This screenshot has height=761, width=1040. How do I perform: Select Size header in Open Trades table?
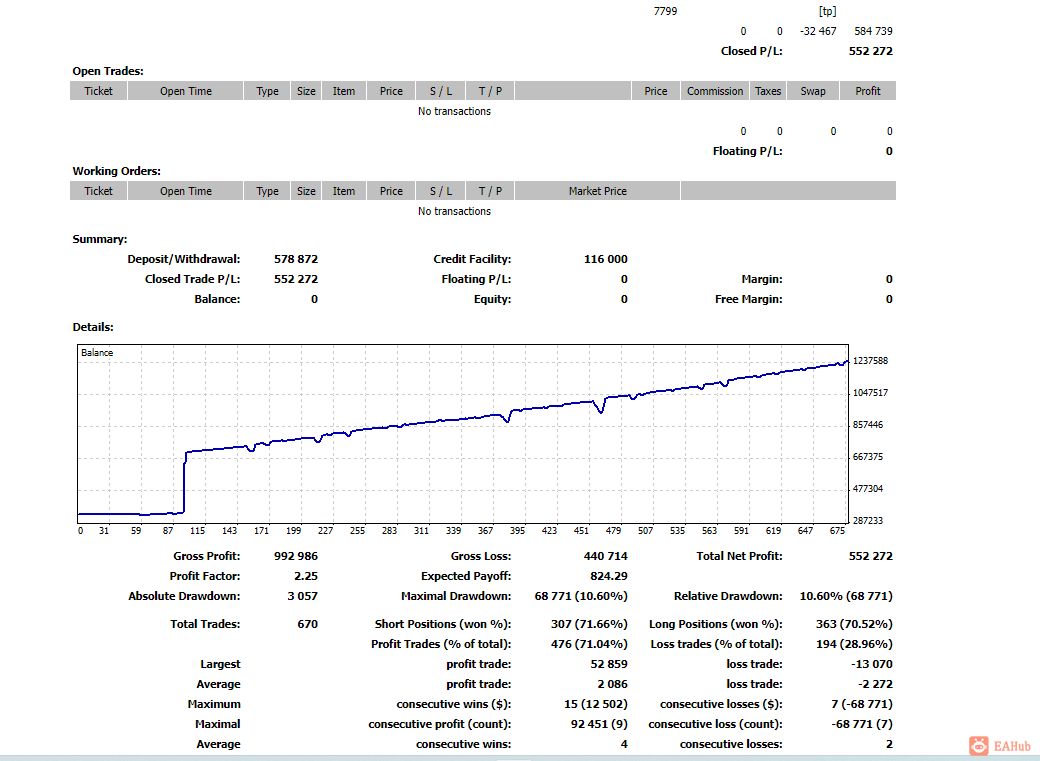(306, 91)
